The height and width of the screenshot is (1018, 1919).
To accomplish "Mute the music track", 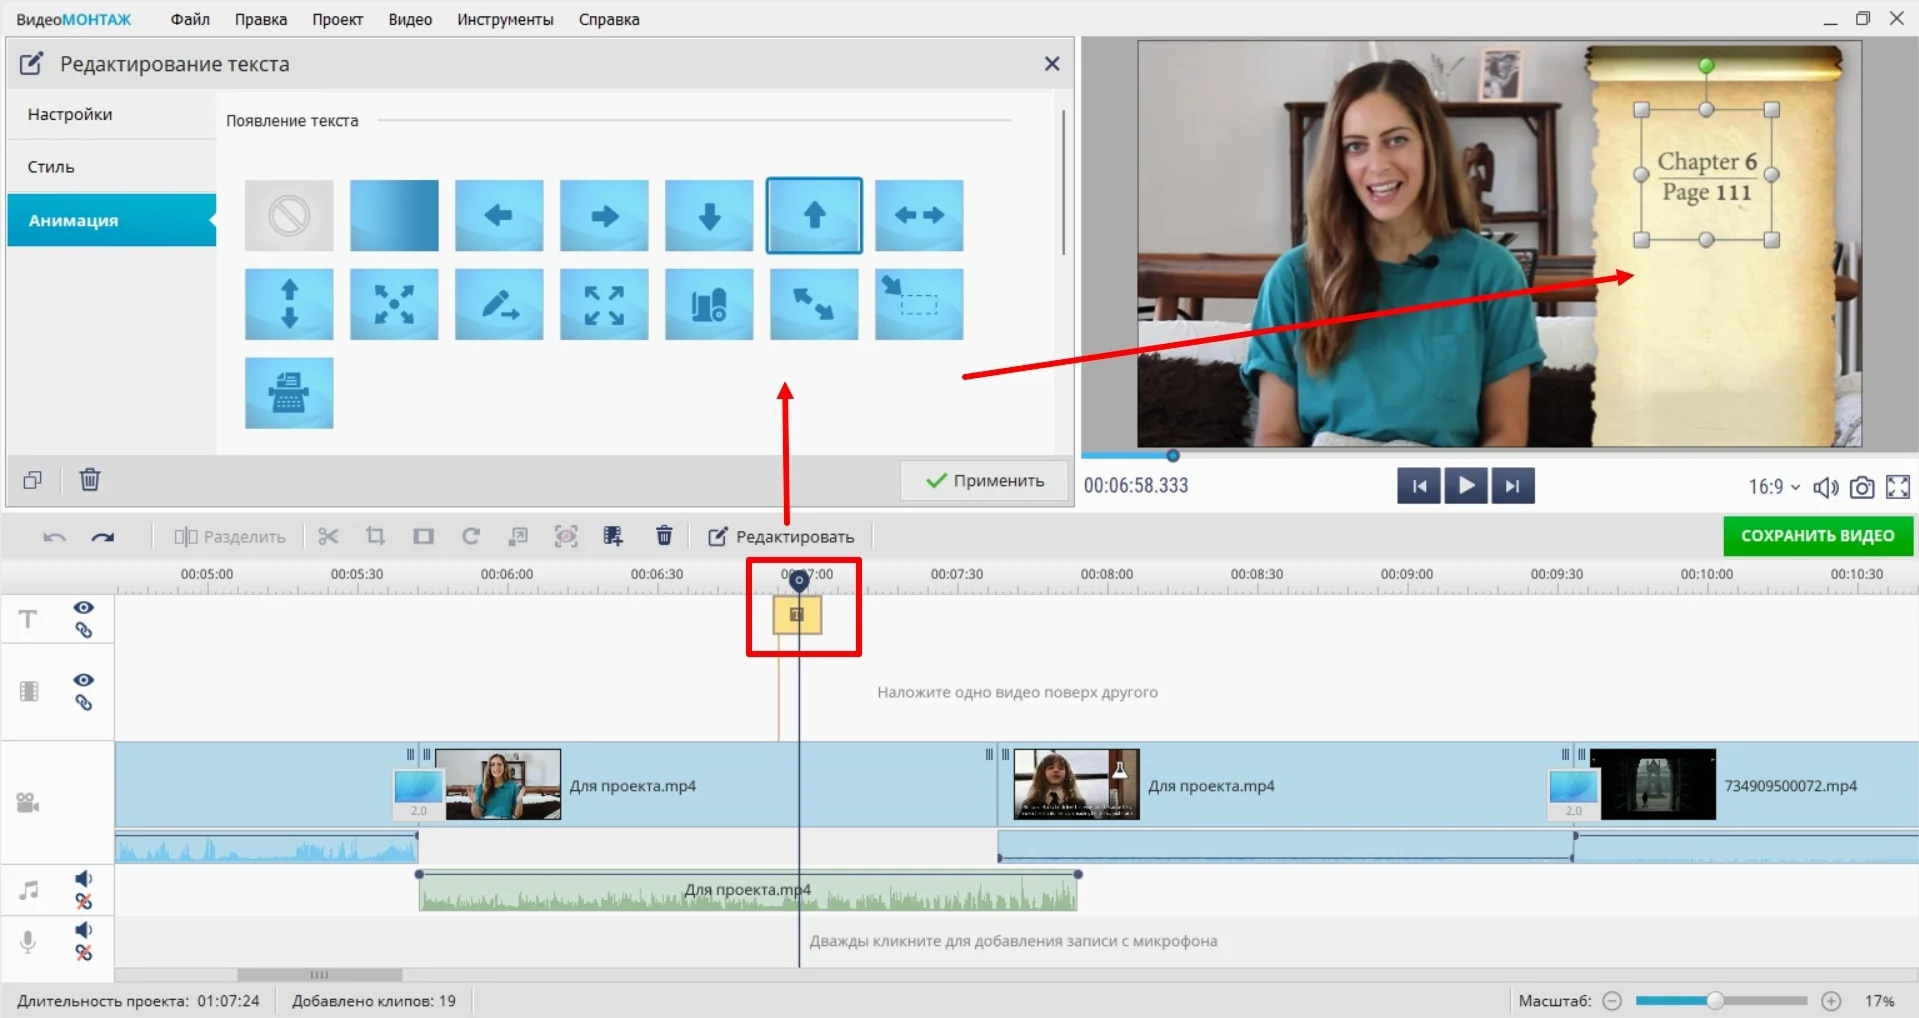I will tap(84, 879).
